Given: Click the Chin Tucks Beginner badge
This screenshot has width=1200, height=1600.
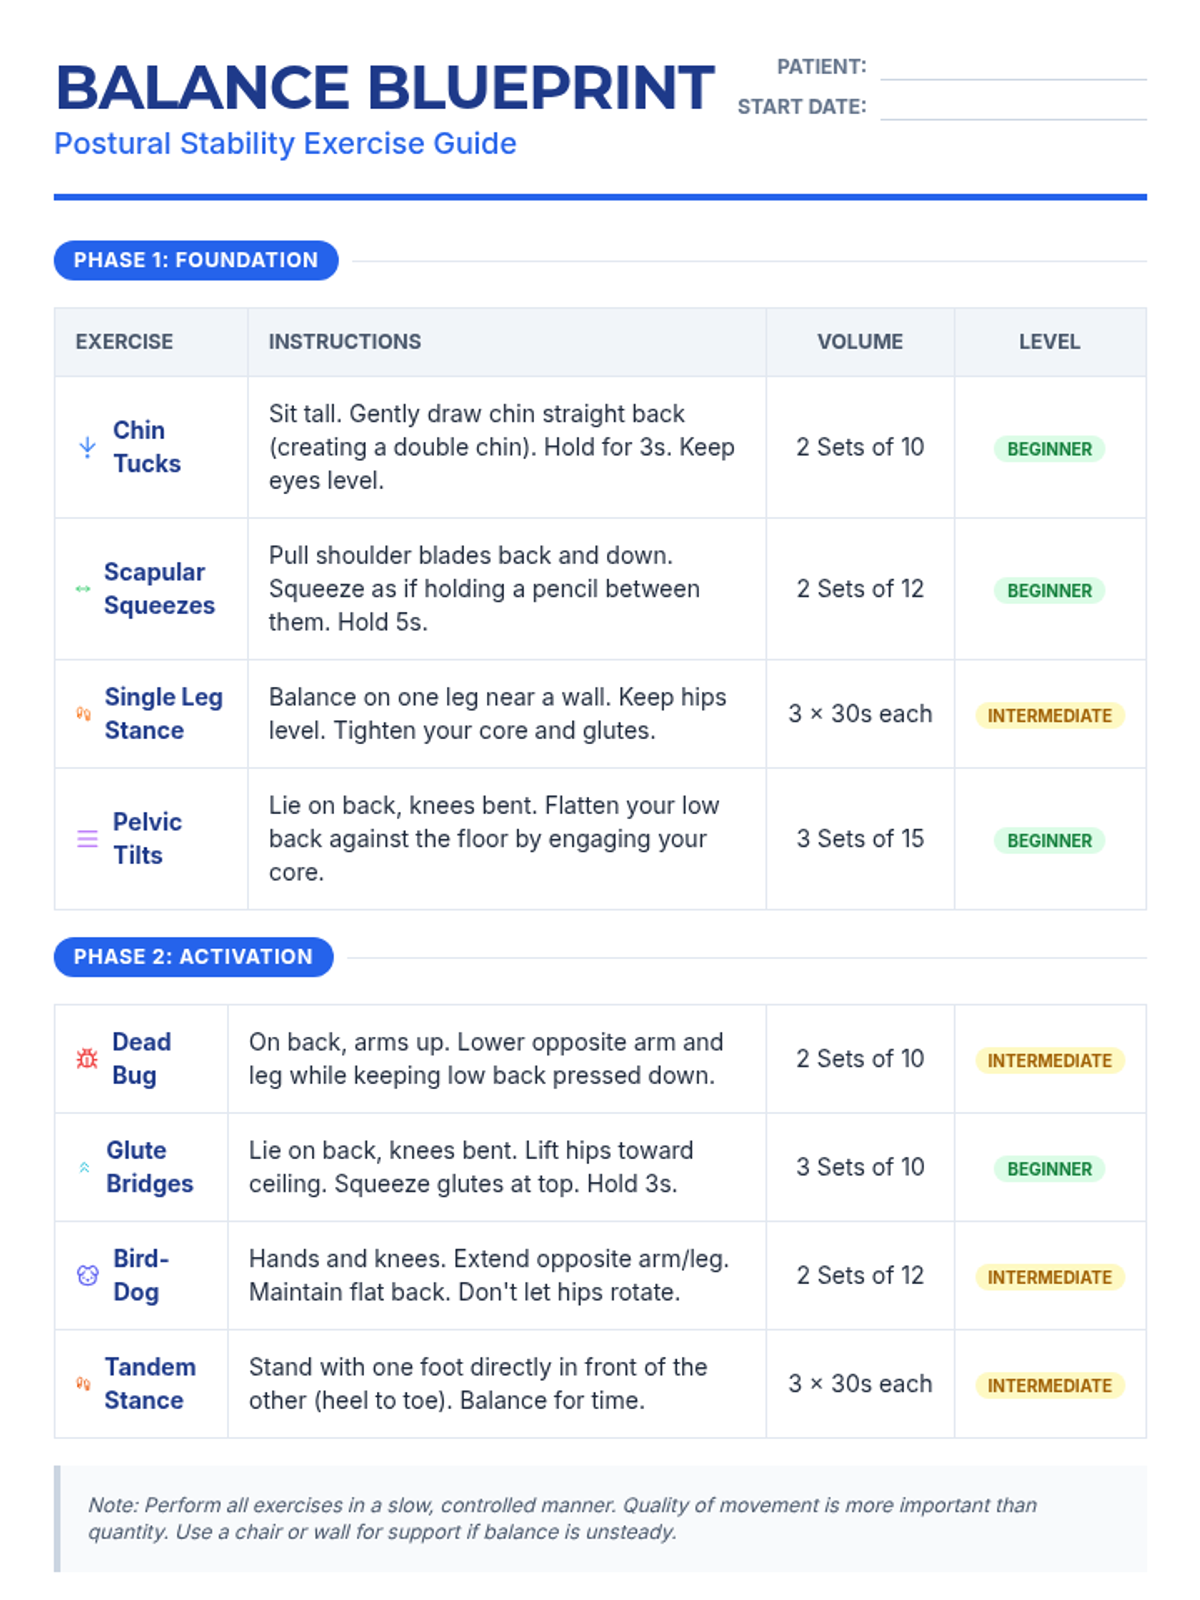Looking at the screenshot, I should 1049,449.
